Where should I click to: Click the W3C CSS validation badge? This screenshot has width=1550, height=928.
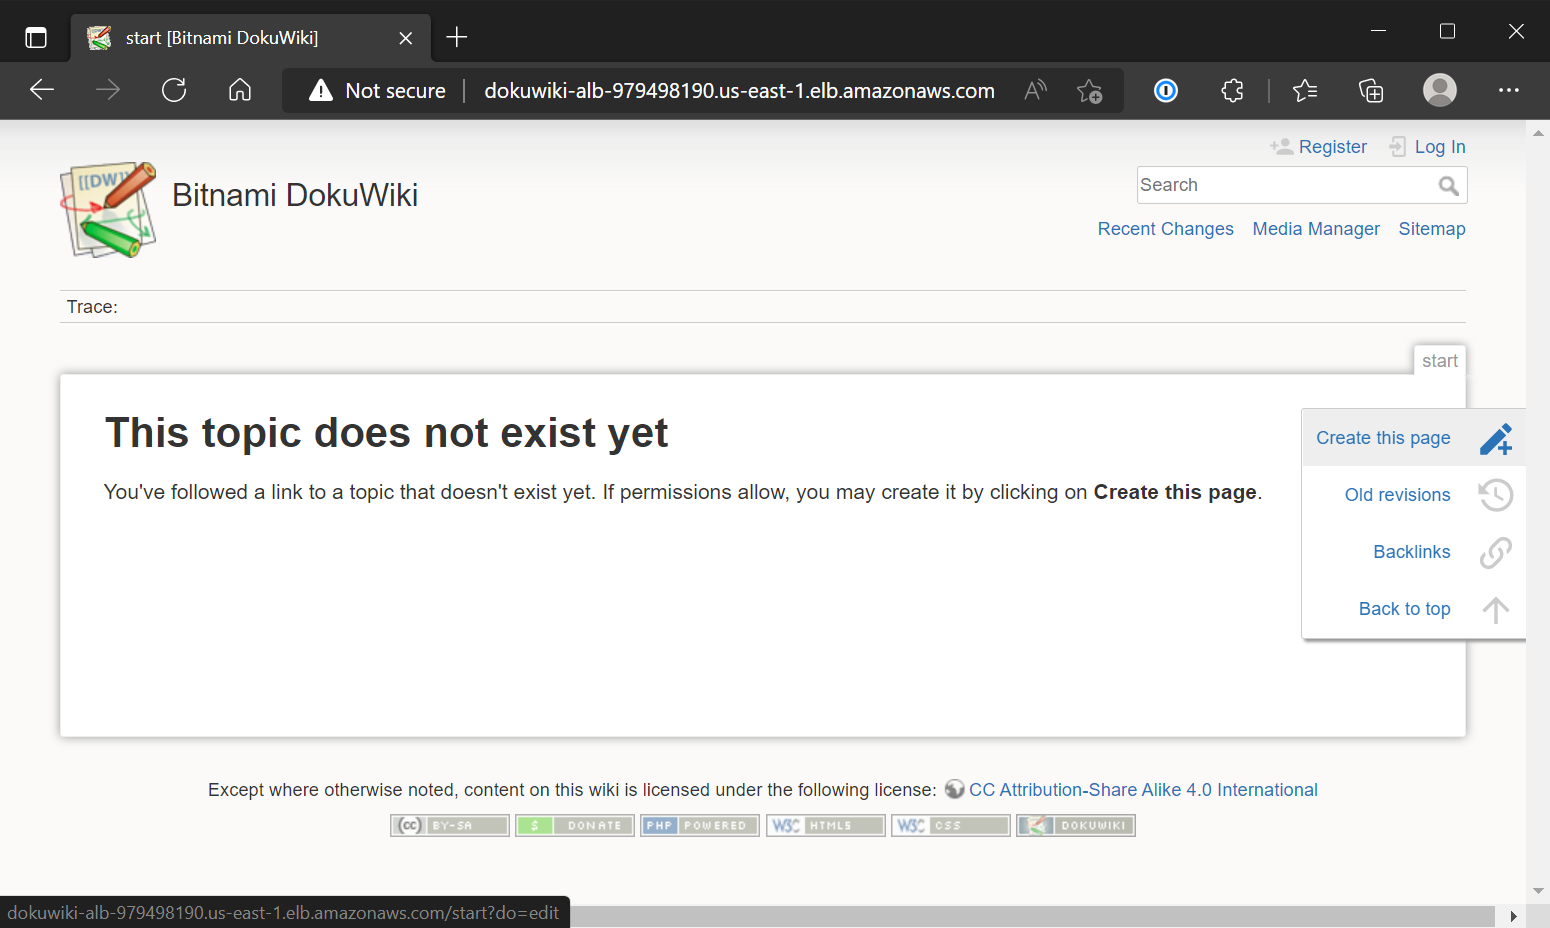click(951, 825)
